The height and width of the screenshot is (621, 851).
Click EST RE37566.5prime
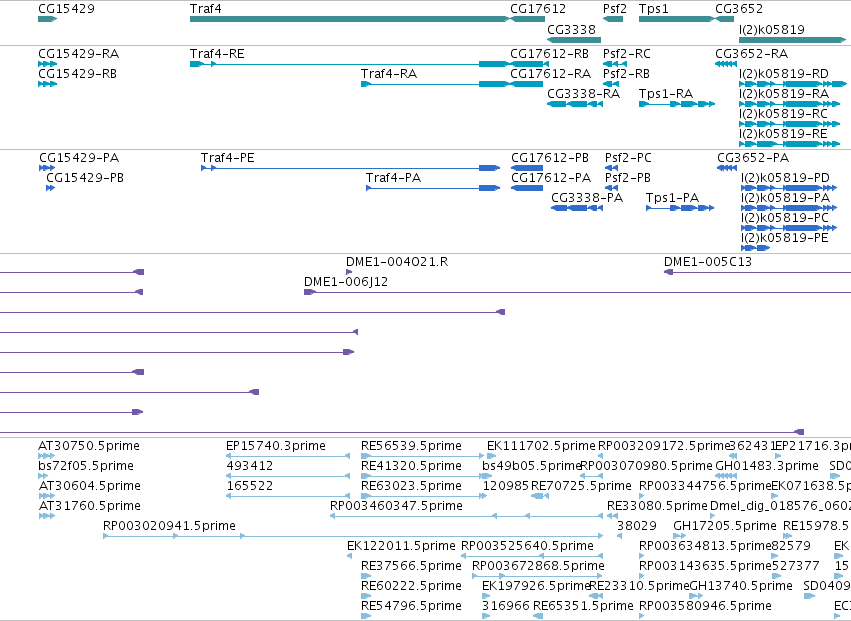(x=366, y=576)
